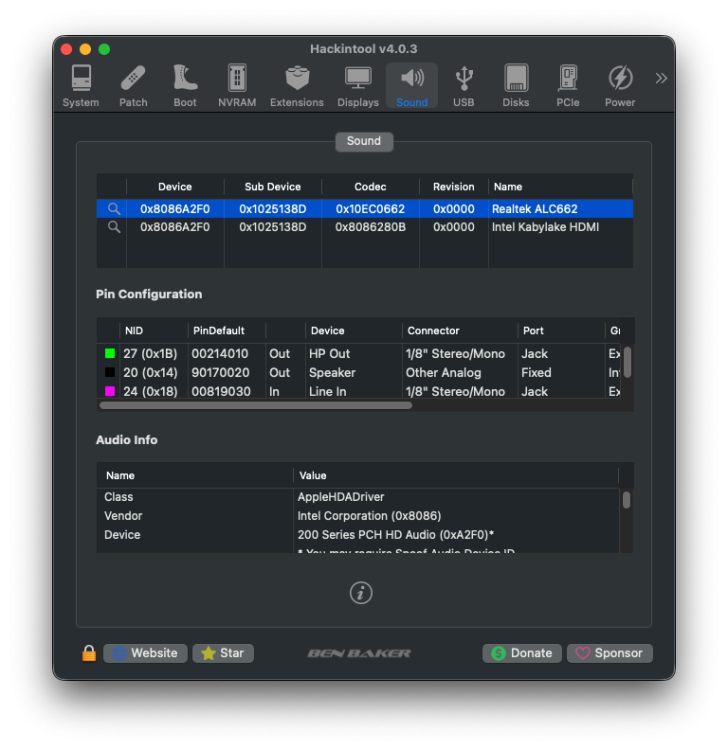Close the Hackintool window
Viewport: 728px width, 750px height.
tap(66, 49)
